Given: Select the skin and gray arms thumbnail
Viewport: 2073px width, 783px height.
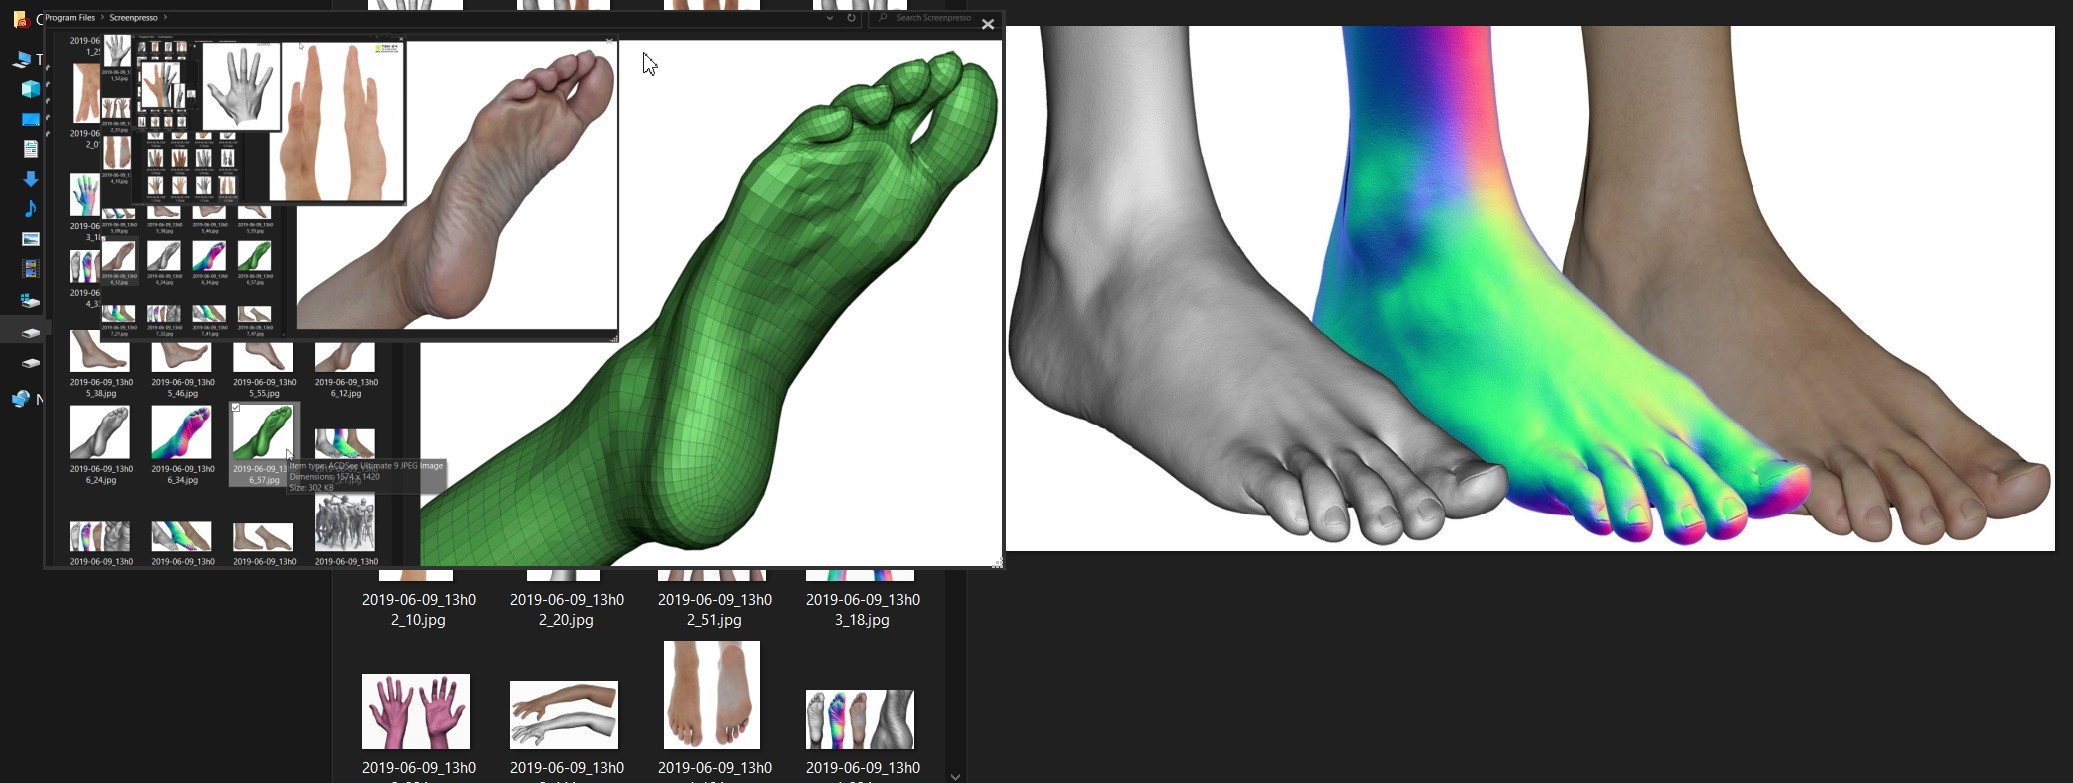Looking at the screenshot, I should [564, 715].
